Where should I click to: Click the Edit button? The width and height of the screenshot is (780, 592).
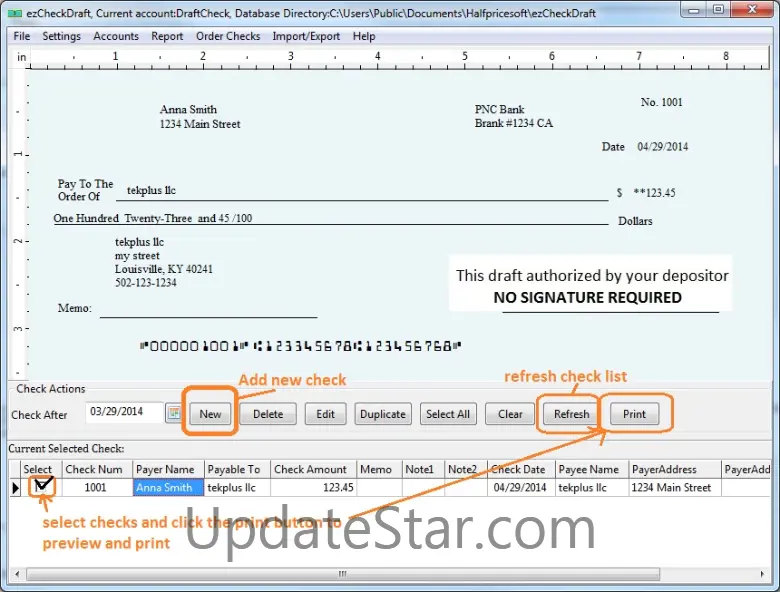[x=325, y=414]
